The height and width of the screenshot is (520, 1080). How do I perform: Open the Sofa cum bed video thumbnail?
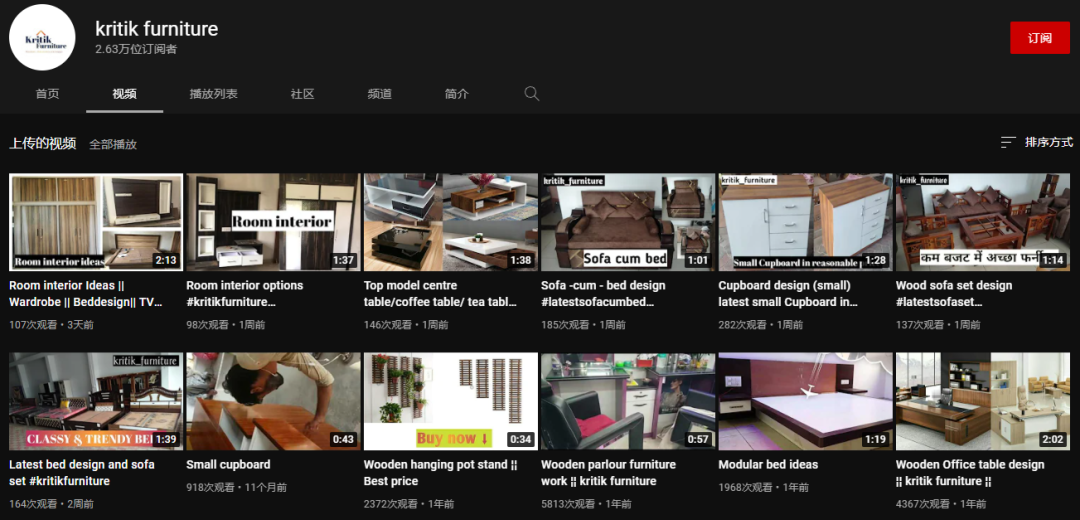point(627,222)
